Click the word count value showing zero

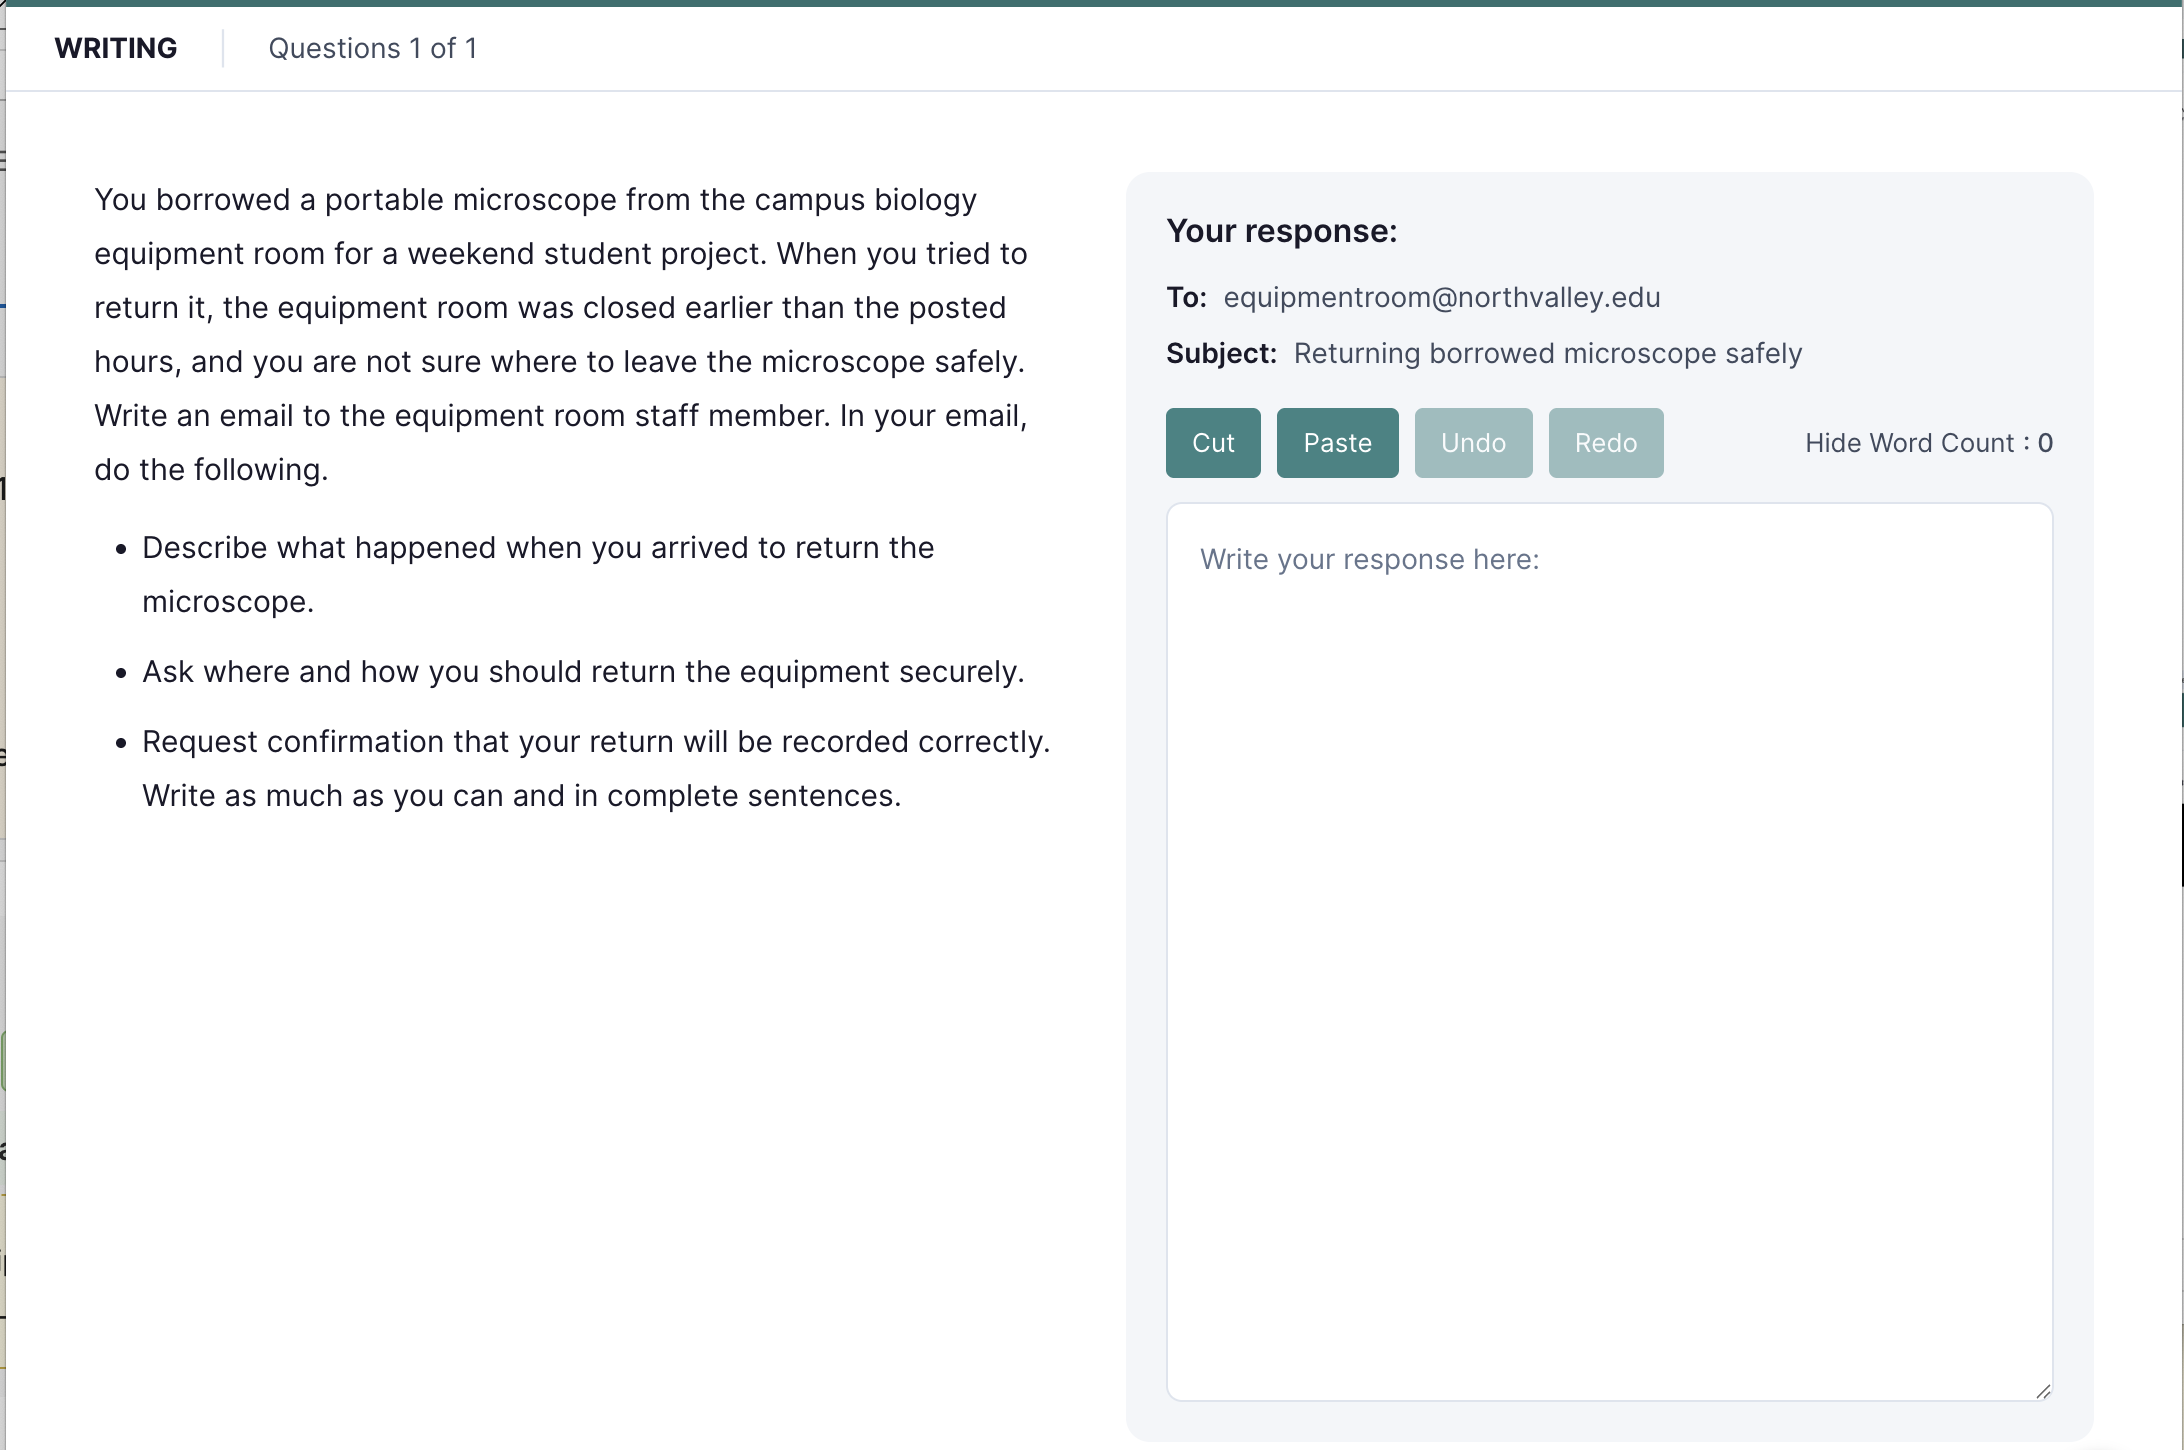pos(2046,442)
